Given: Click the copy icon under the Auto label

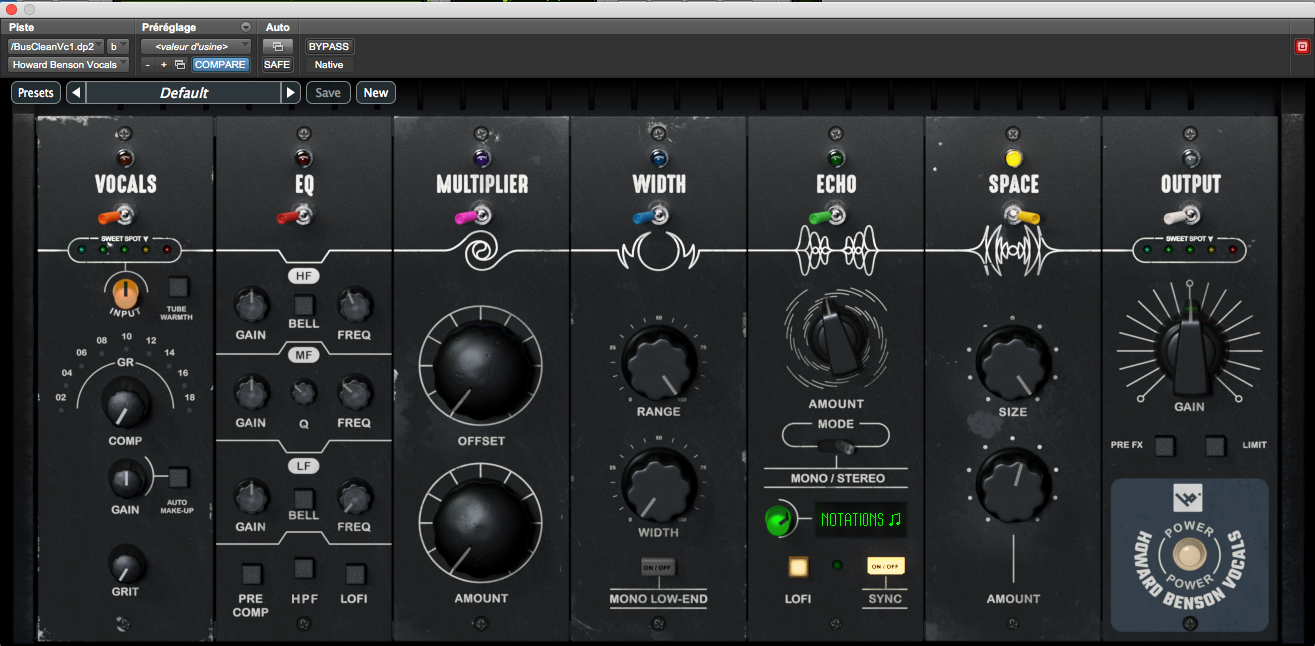Looking at the screenshot, I should (278, 46).
